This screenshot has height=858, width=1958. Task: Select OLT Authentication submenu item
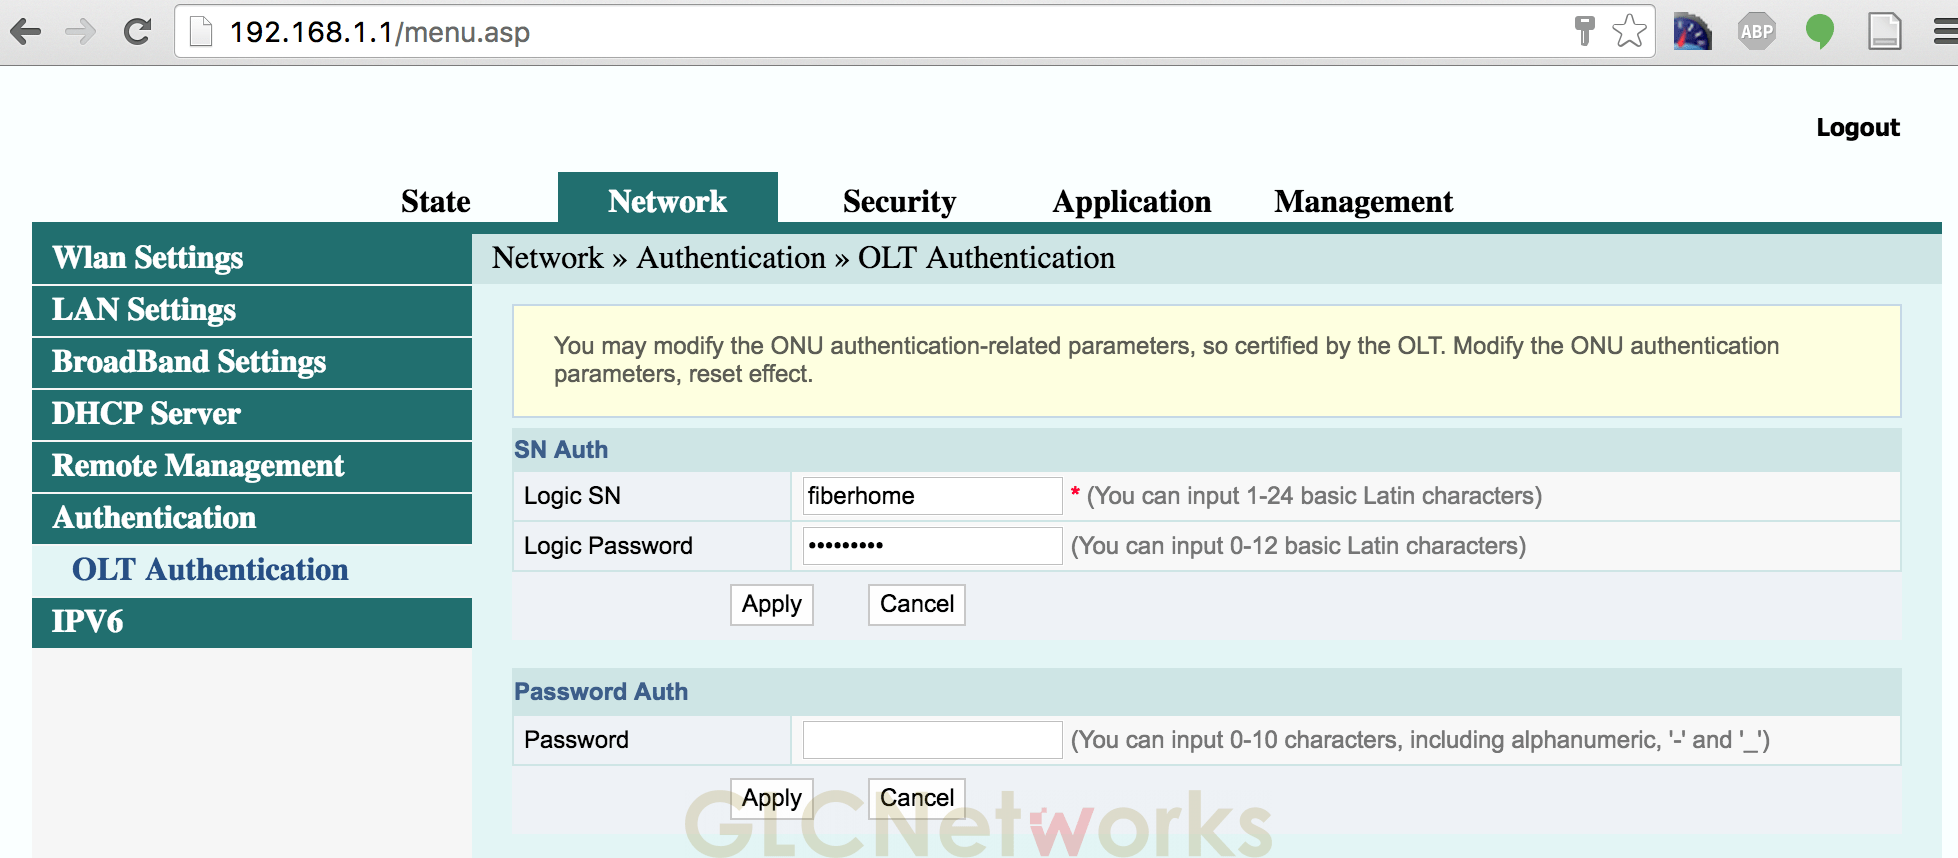[210, 570]
